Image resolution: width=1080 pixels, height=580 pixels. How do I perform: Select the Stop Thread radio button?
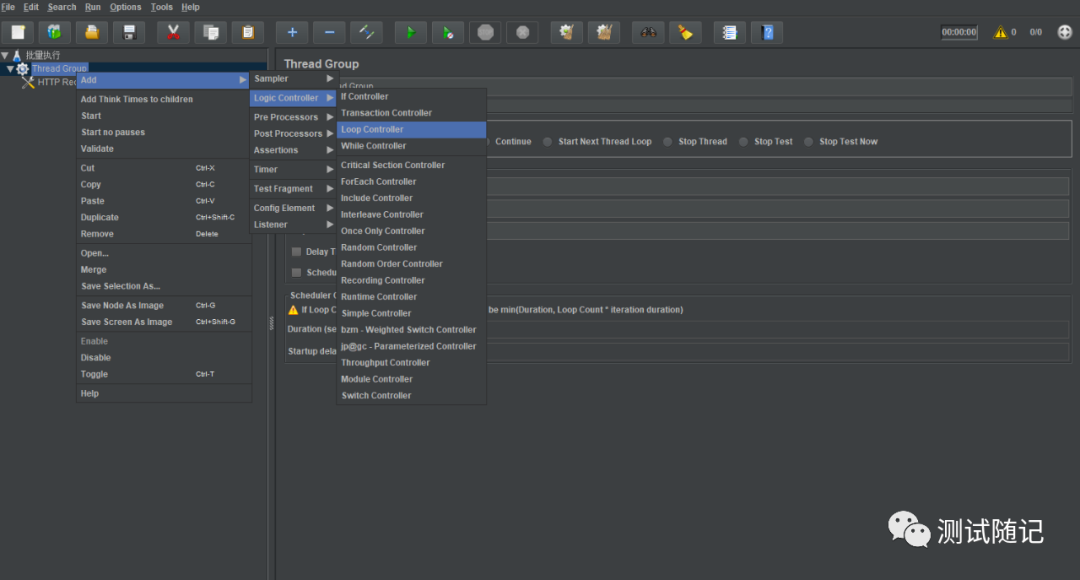667,142
